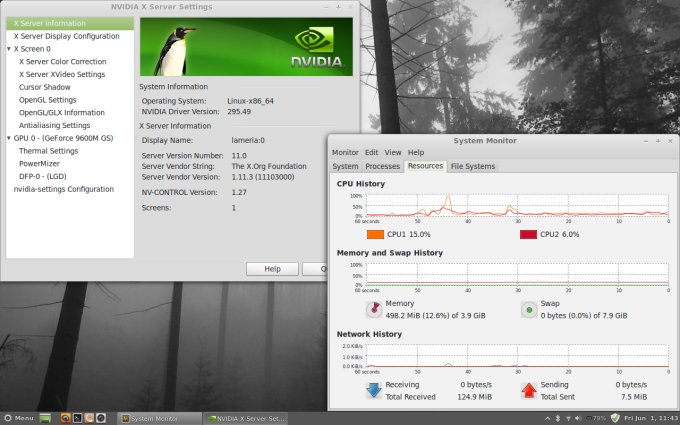680x425 pixels.
Task: Click Total Sent value 7.5 MiB
Action: tap(634, 397)
